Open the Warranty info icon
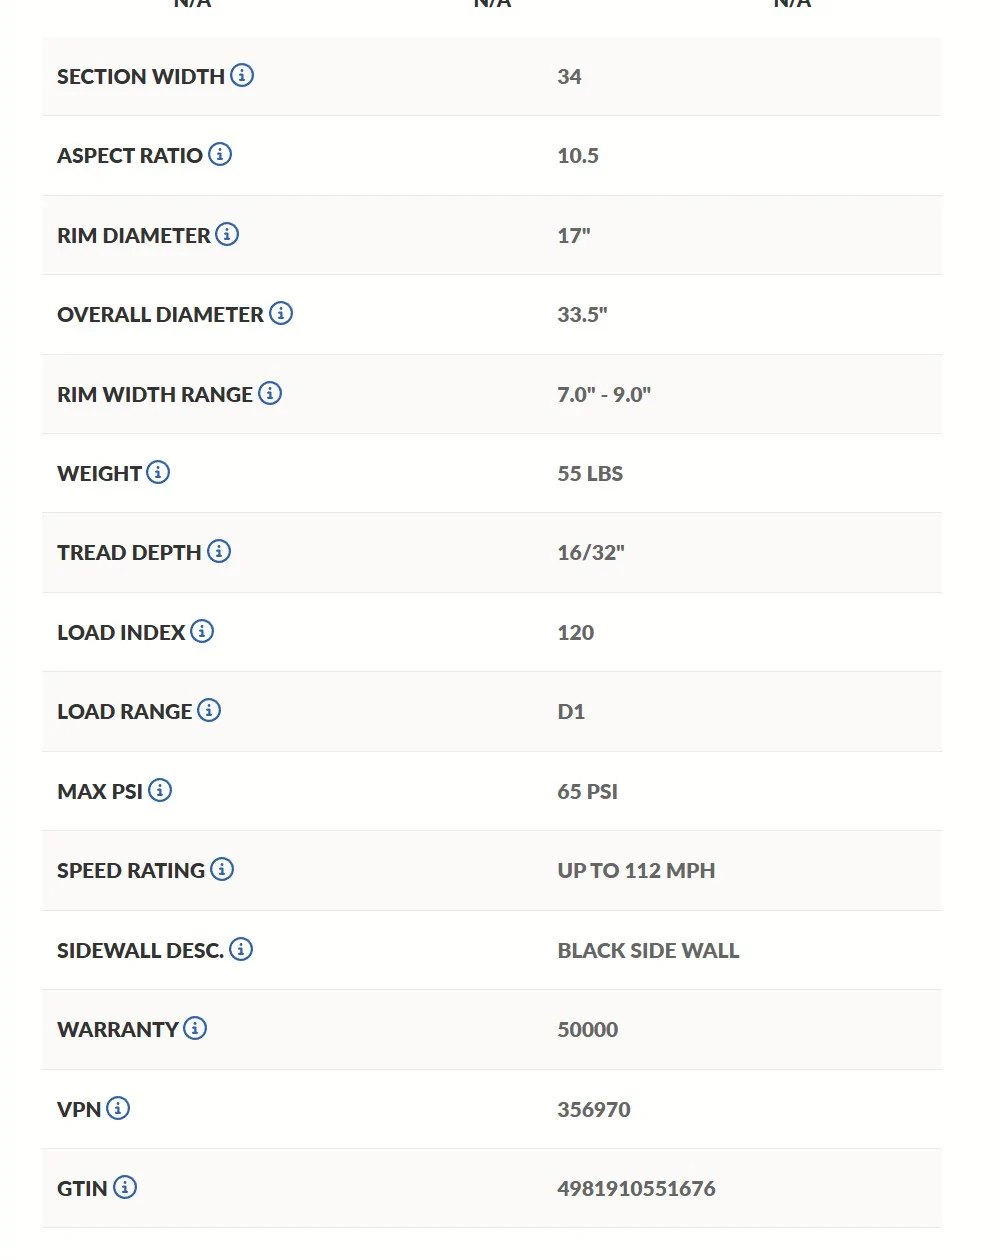The width and height of the screenshot is (1000, 1260). [x=195, y=1028]
